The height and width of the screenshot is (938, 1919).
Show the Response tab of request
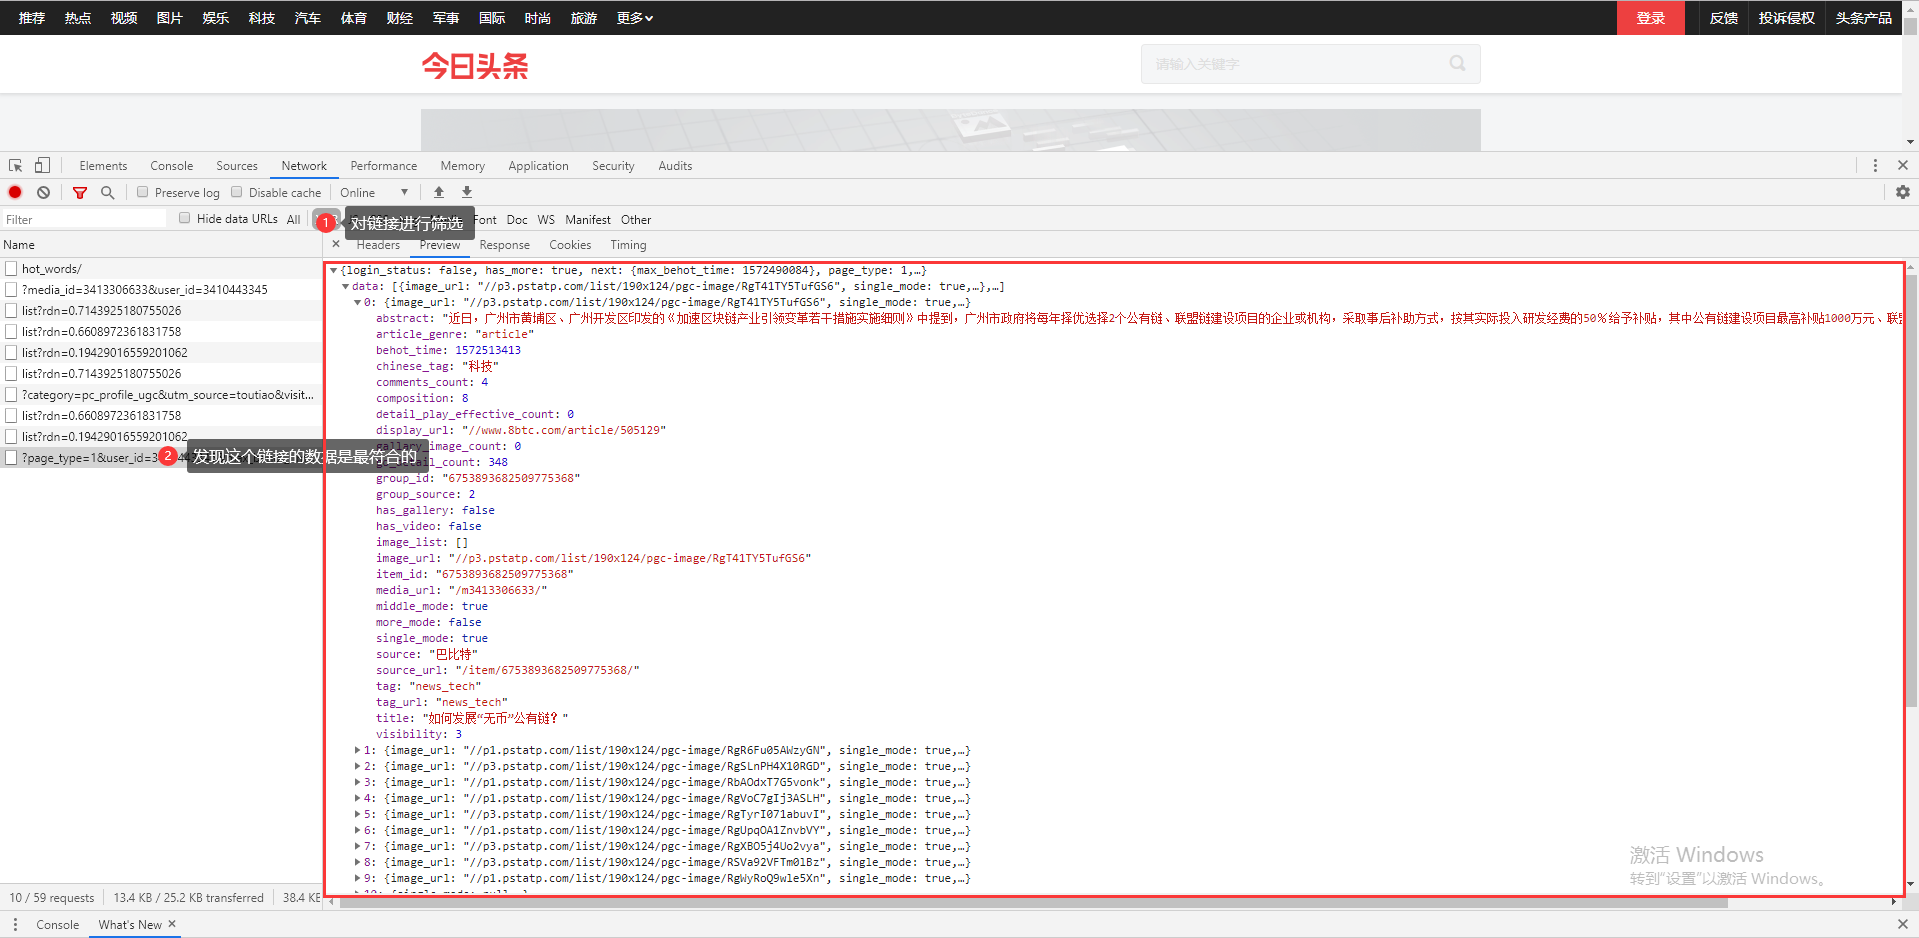(x=504, y=245)
